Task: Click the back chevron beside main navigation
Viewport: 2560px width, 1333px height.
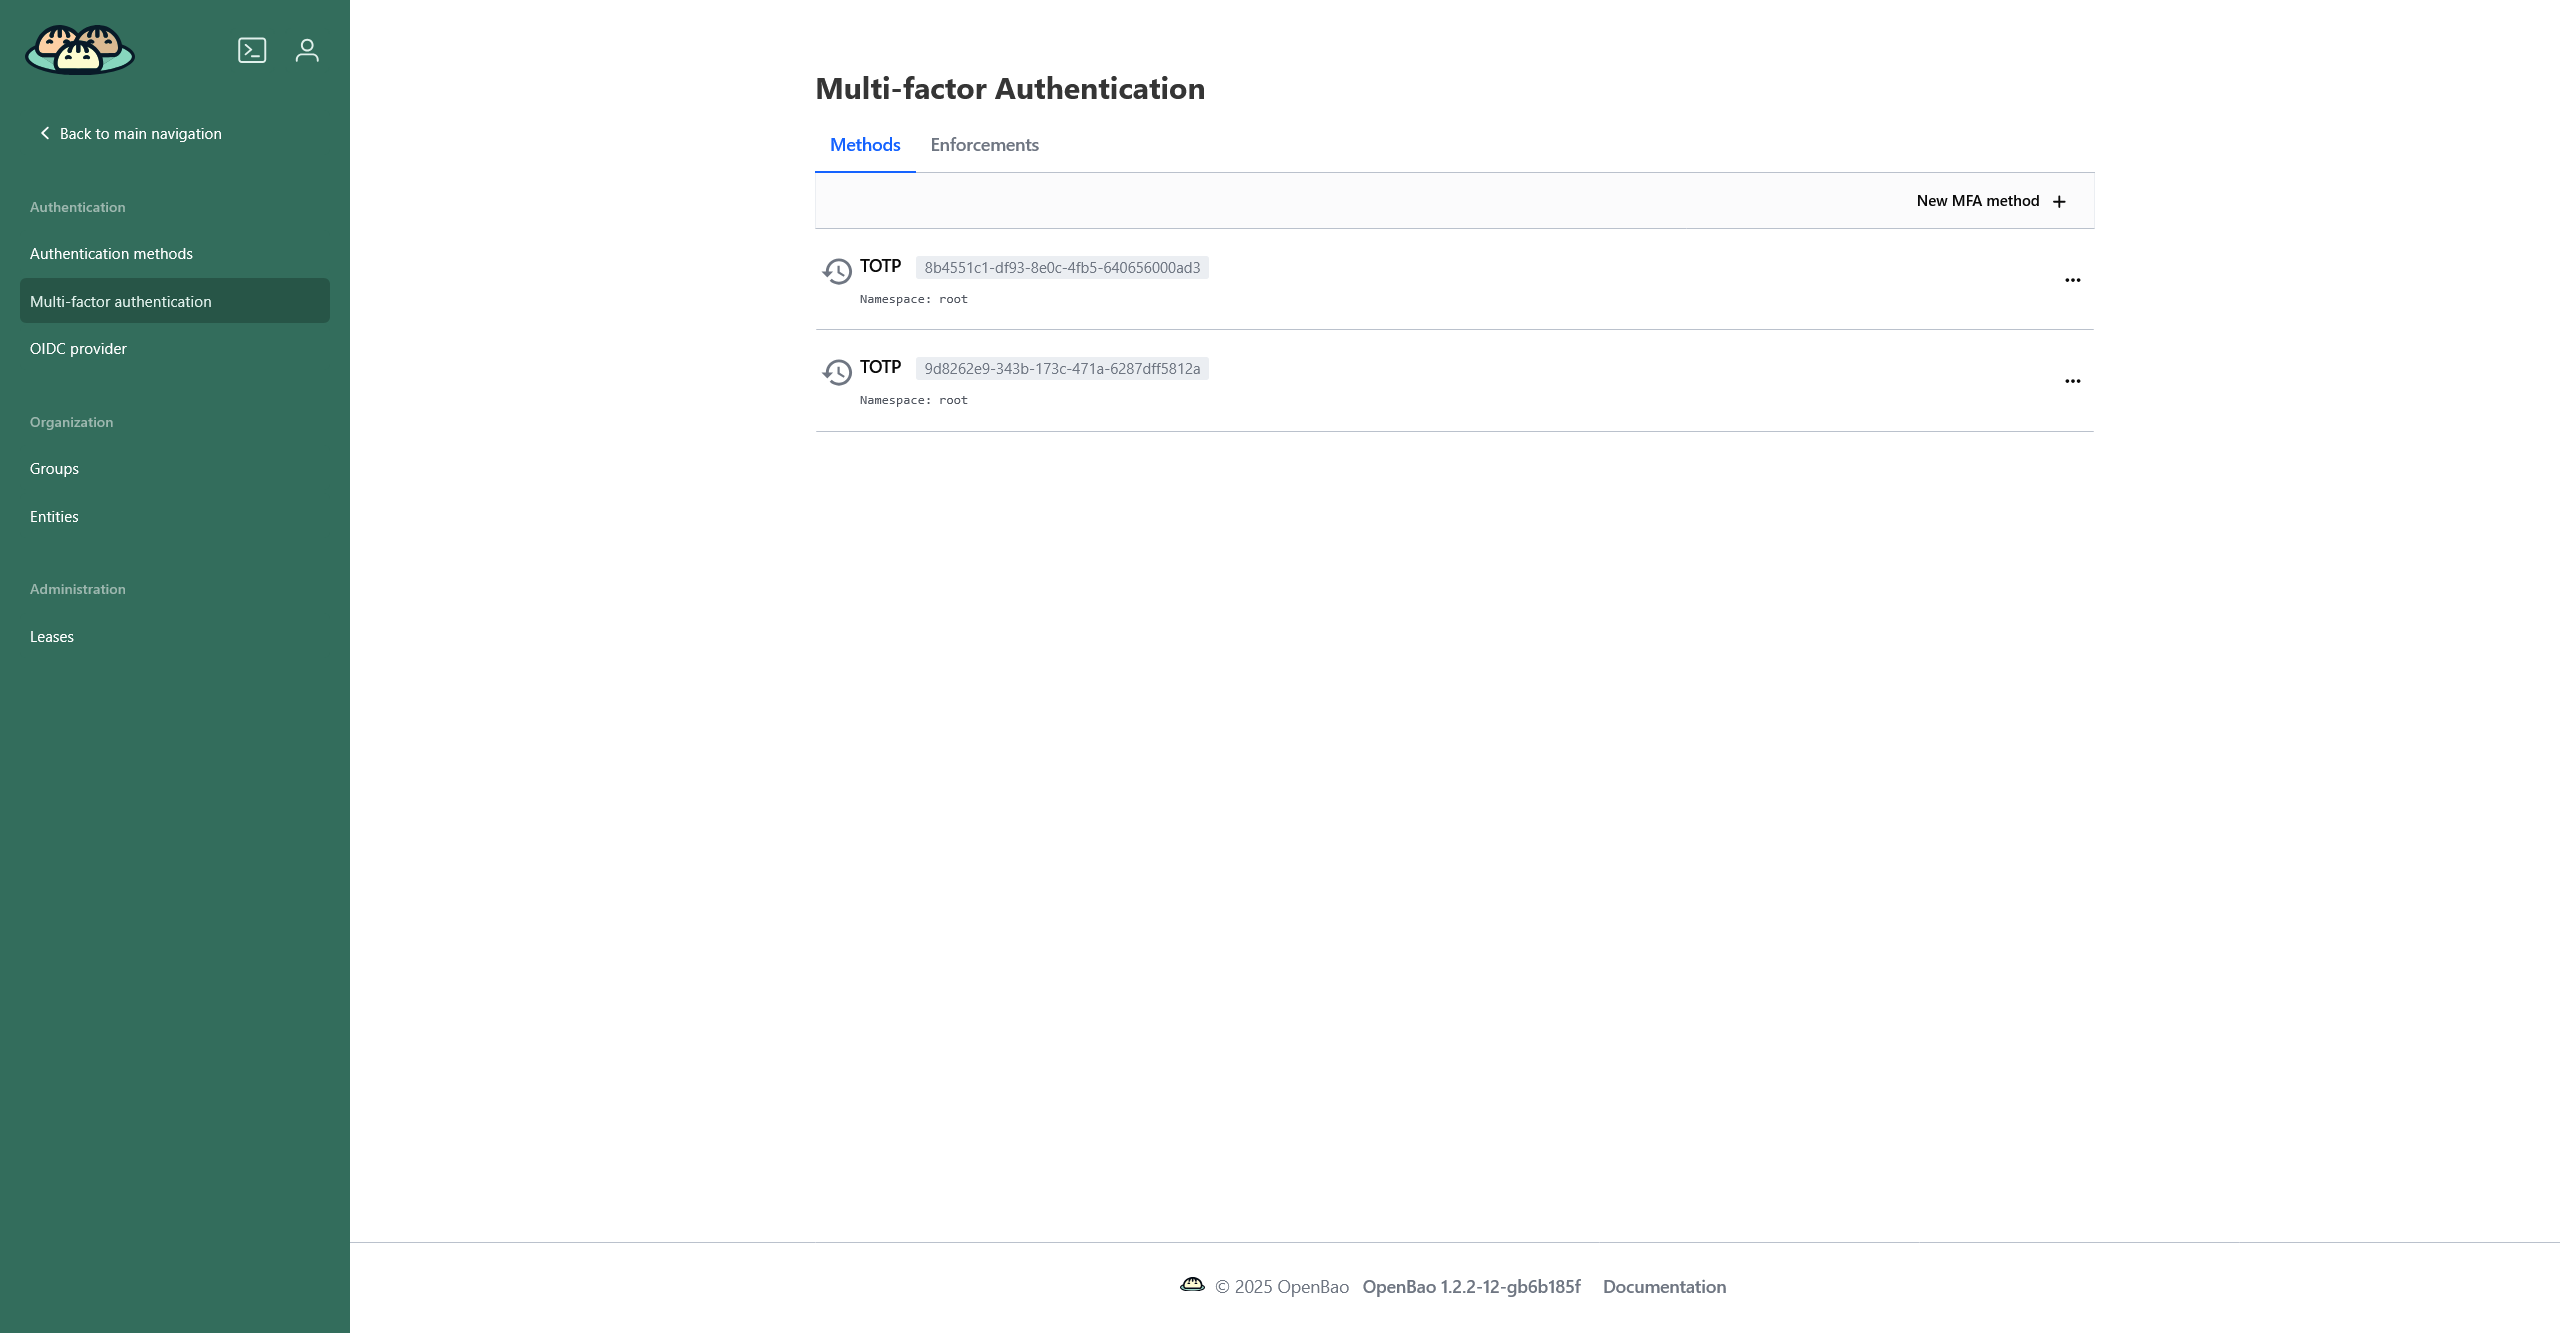Action: [x=44, y=132]
